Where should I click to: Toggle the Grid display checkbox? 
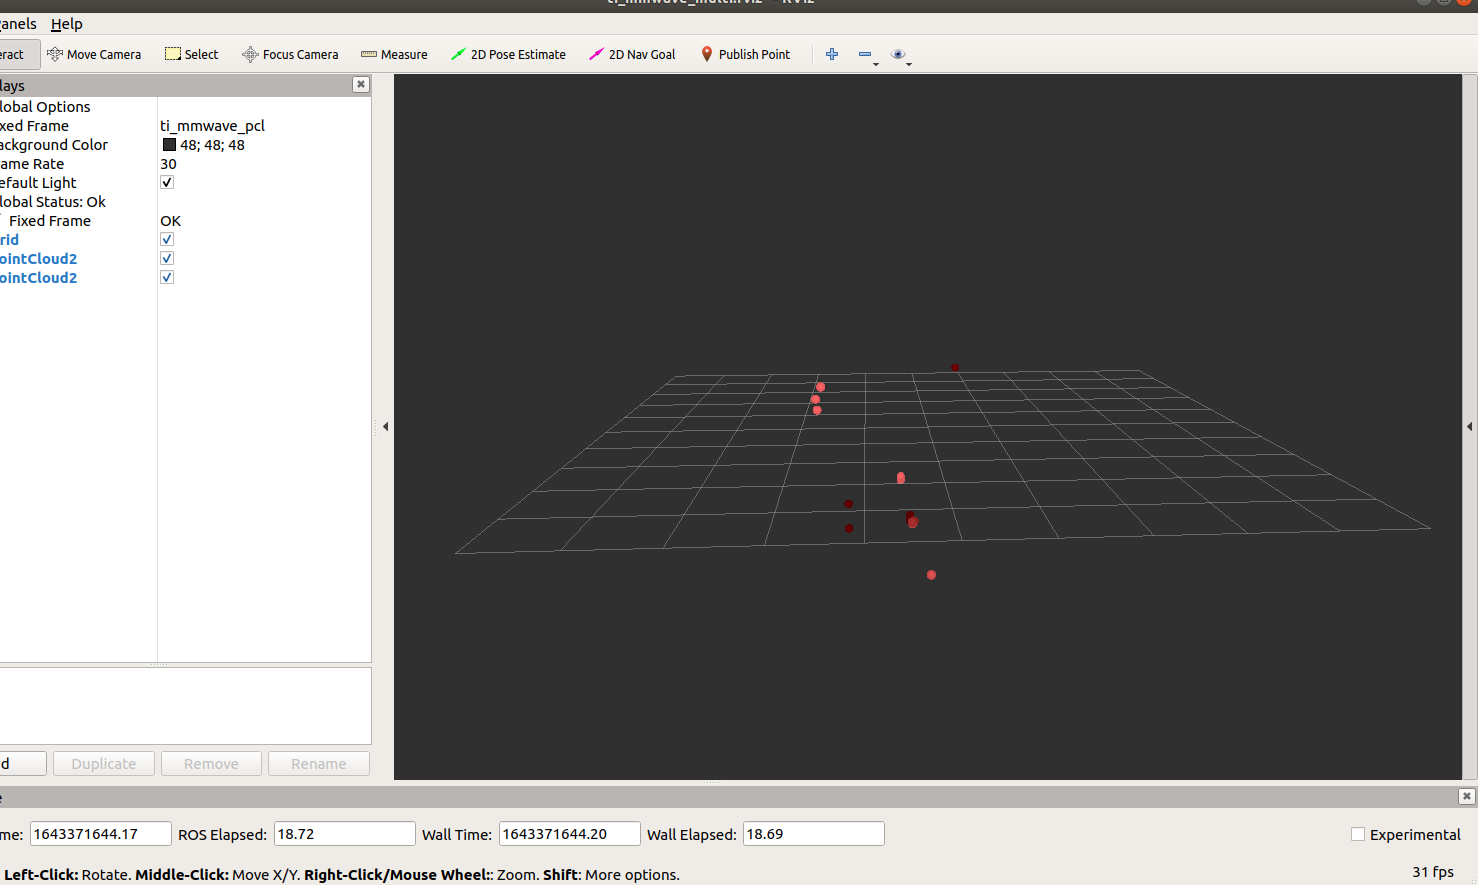(167, 239)
